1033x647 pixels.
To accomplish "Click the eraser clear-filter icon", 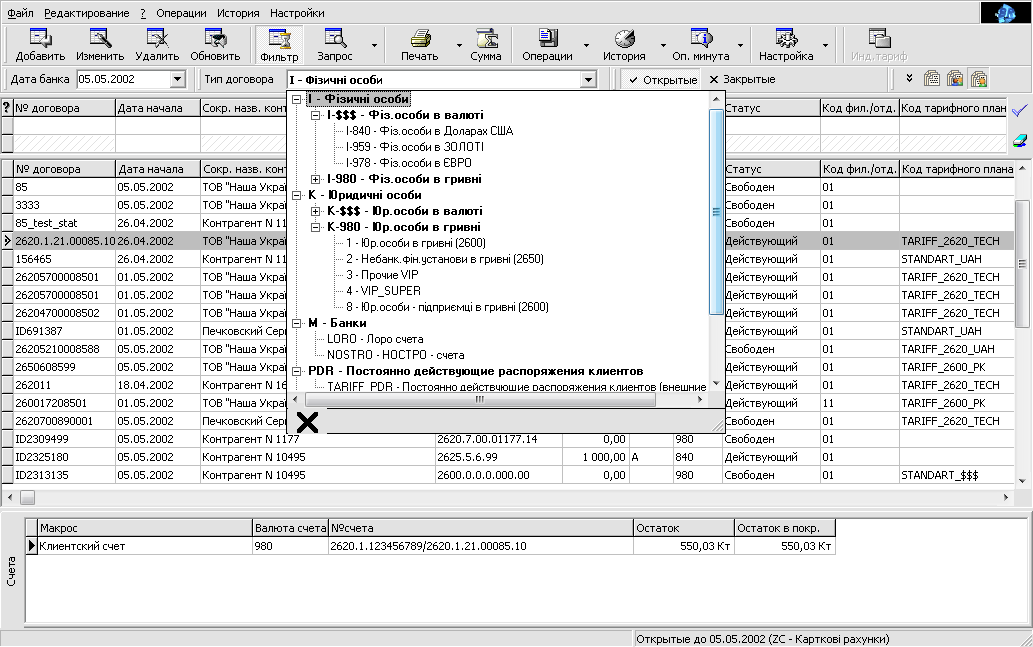I will point(1020,141).
